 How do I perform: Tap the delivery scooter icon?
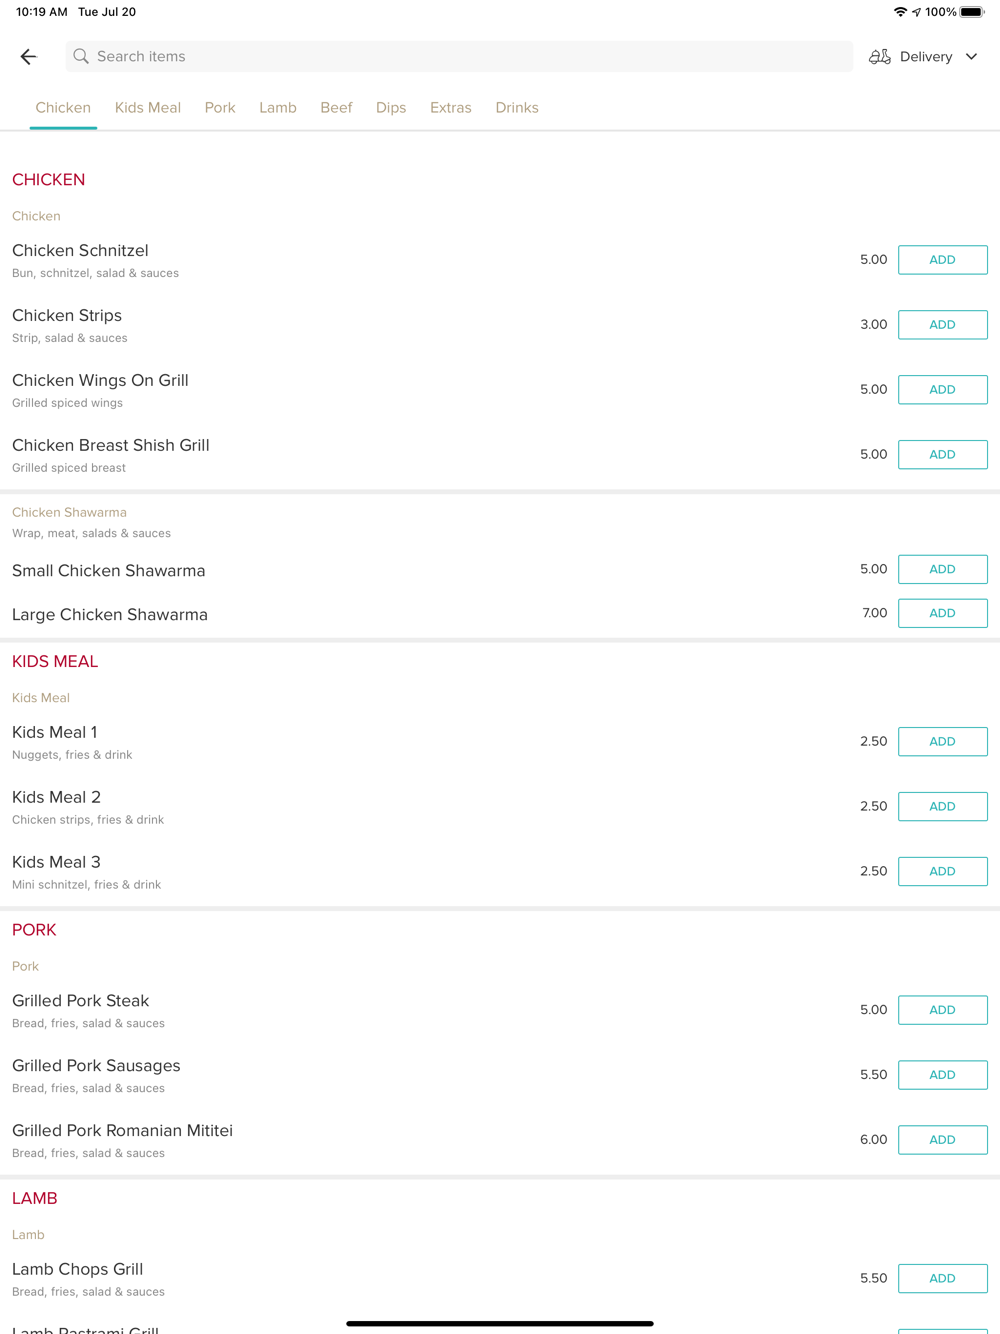point(879,57)
